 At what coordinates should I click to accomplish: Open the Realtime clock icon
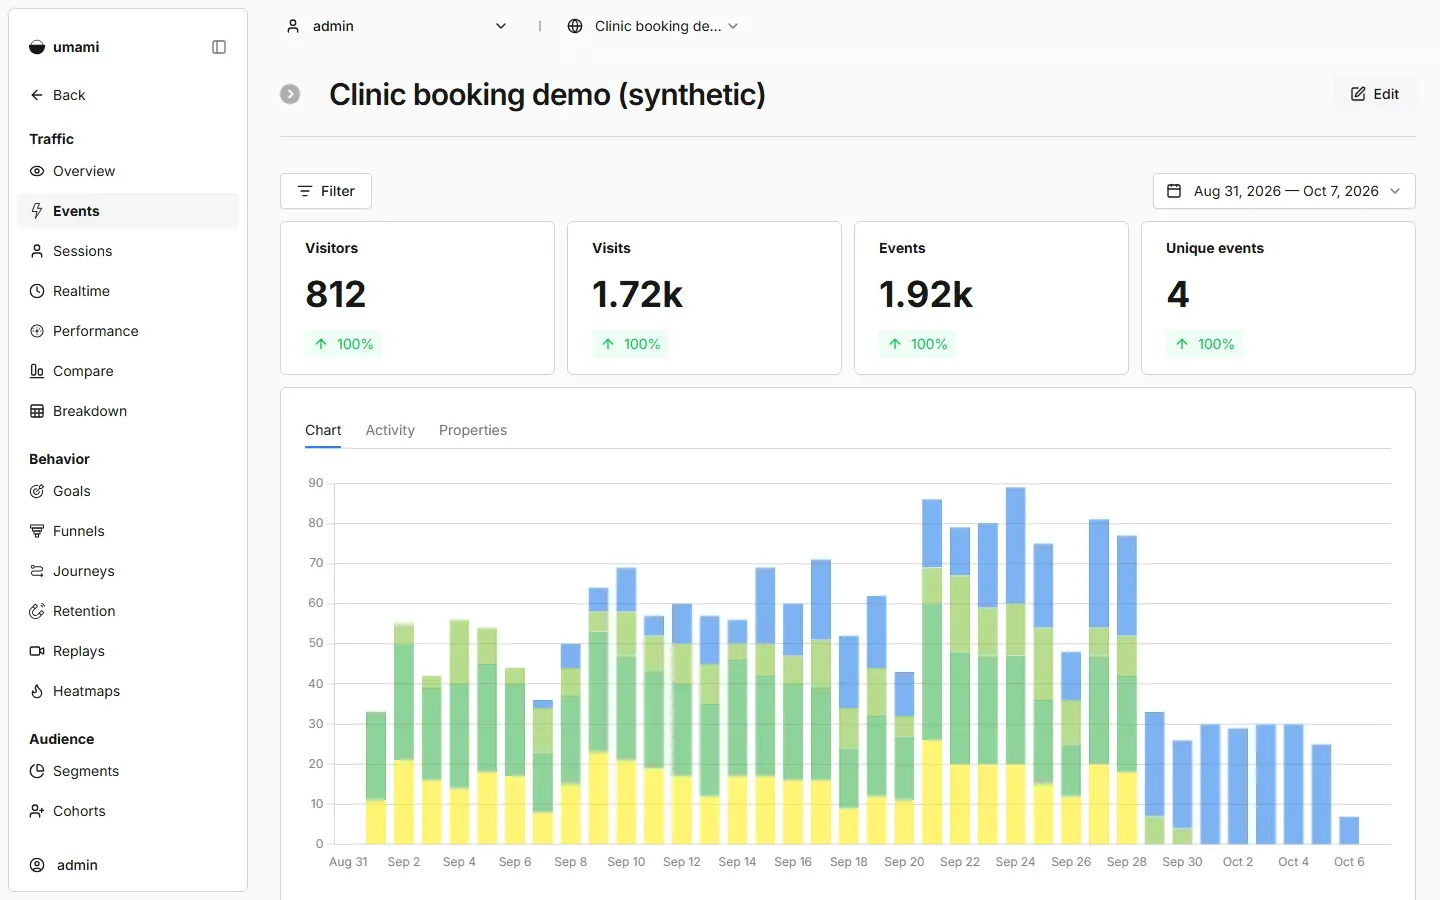[37, 291]
